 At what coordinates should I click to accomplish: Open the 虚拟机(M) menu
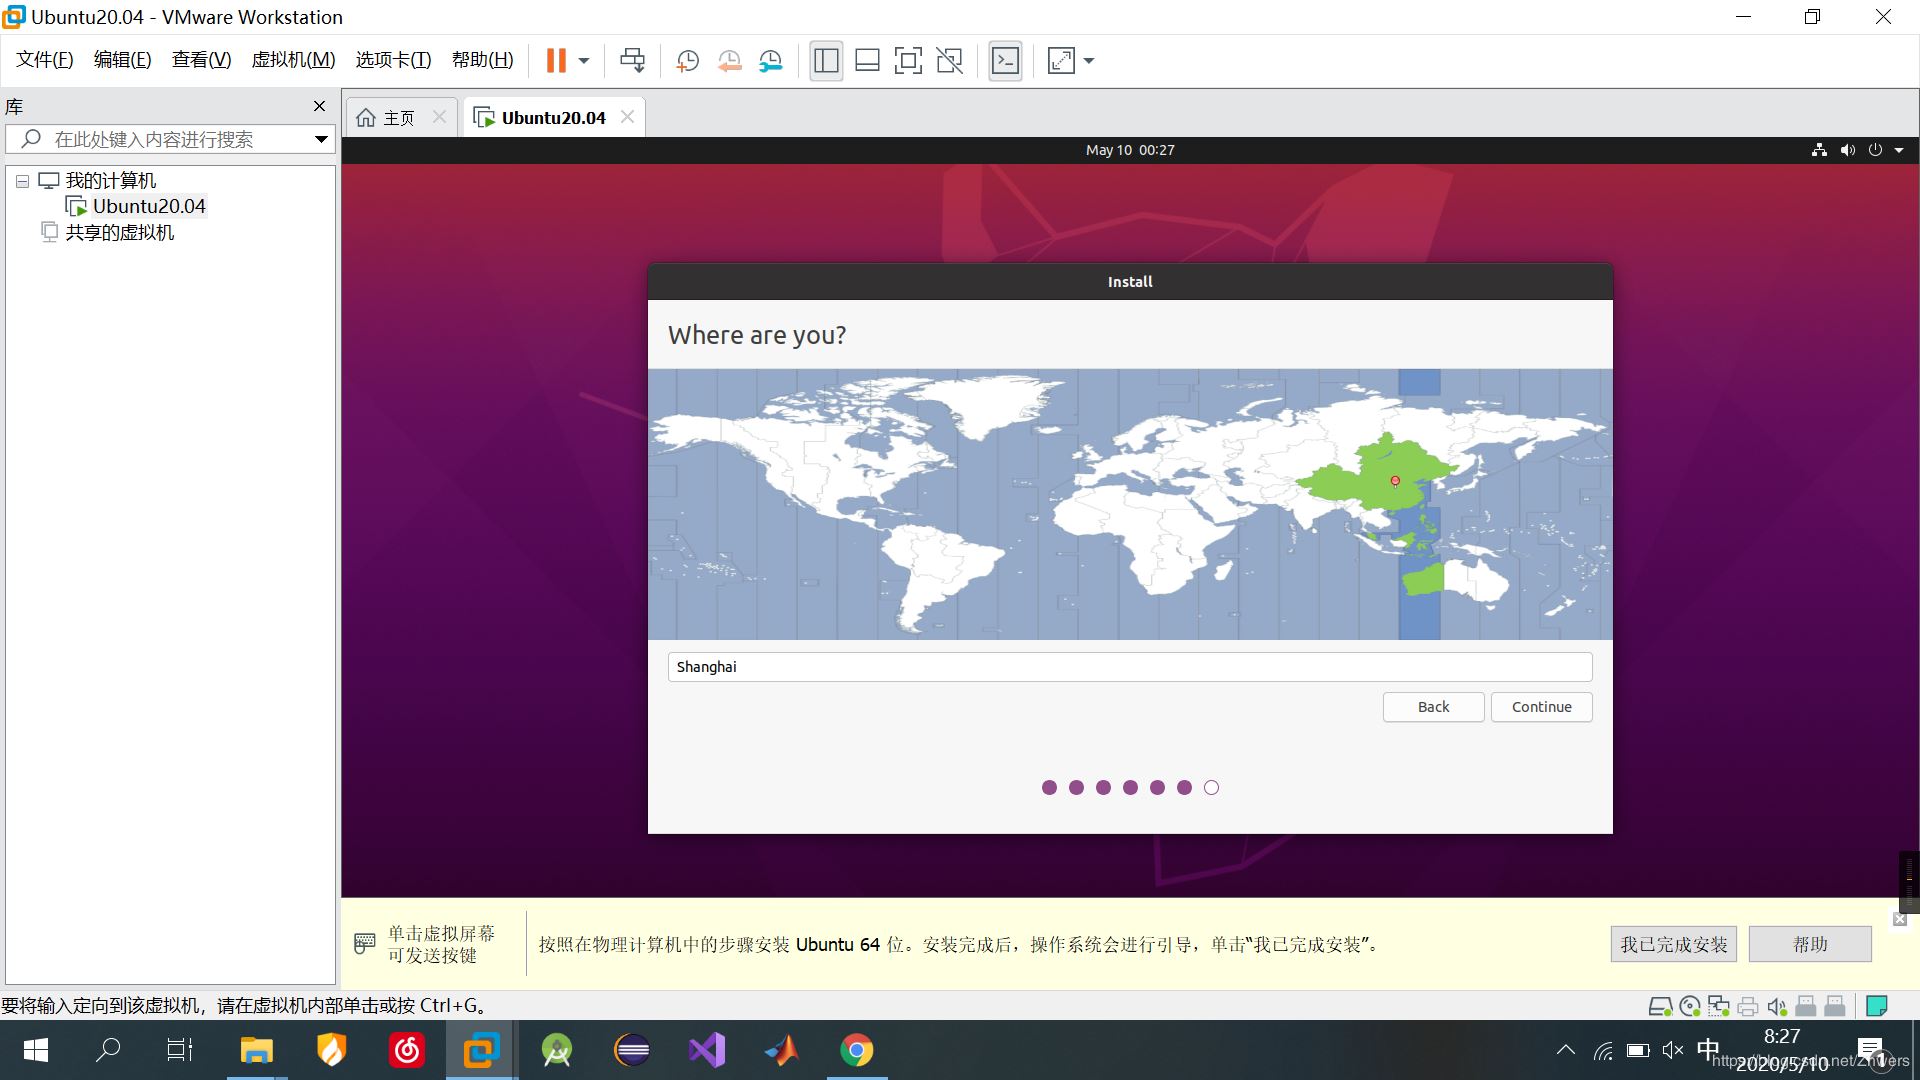293,60
